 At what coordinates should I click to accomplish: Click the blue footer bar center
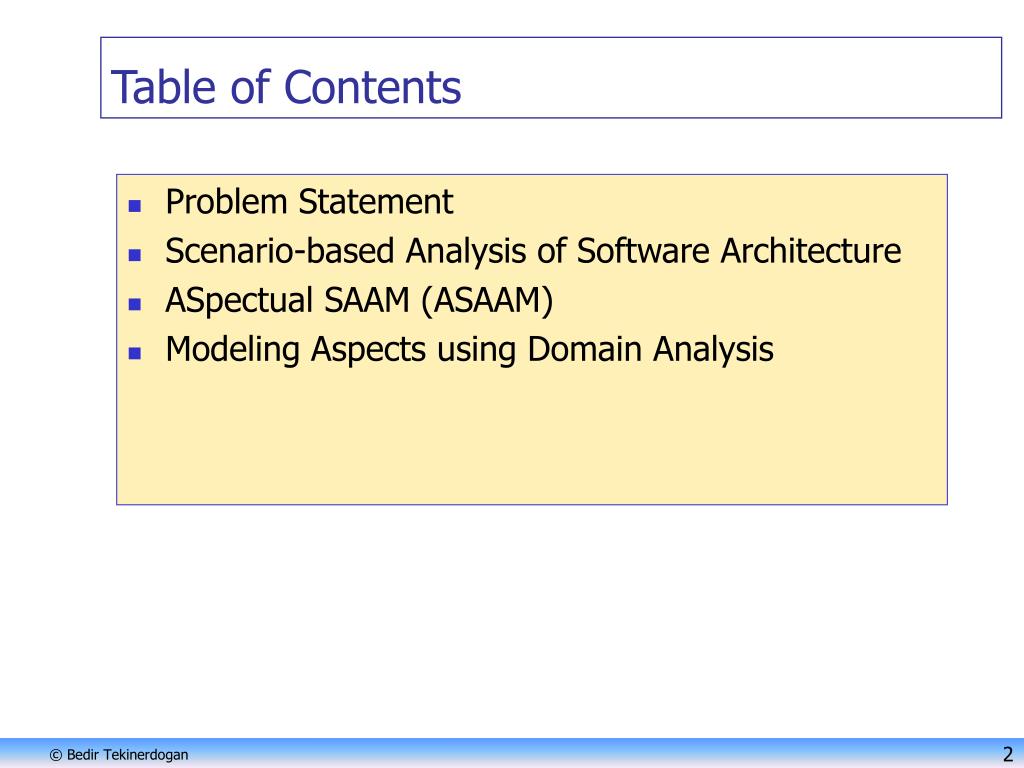[x=512, y=753]
